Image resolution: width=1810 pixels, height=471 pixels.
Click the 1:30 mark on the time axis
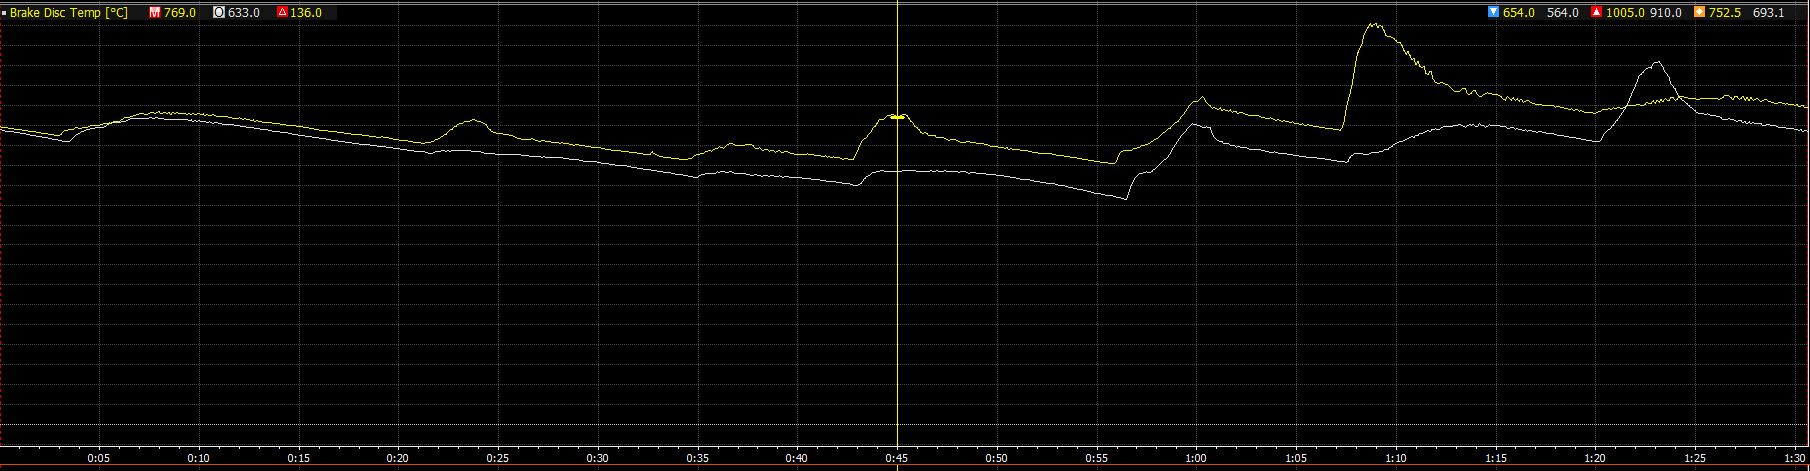click(x=1795, y=459)
